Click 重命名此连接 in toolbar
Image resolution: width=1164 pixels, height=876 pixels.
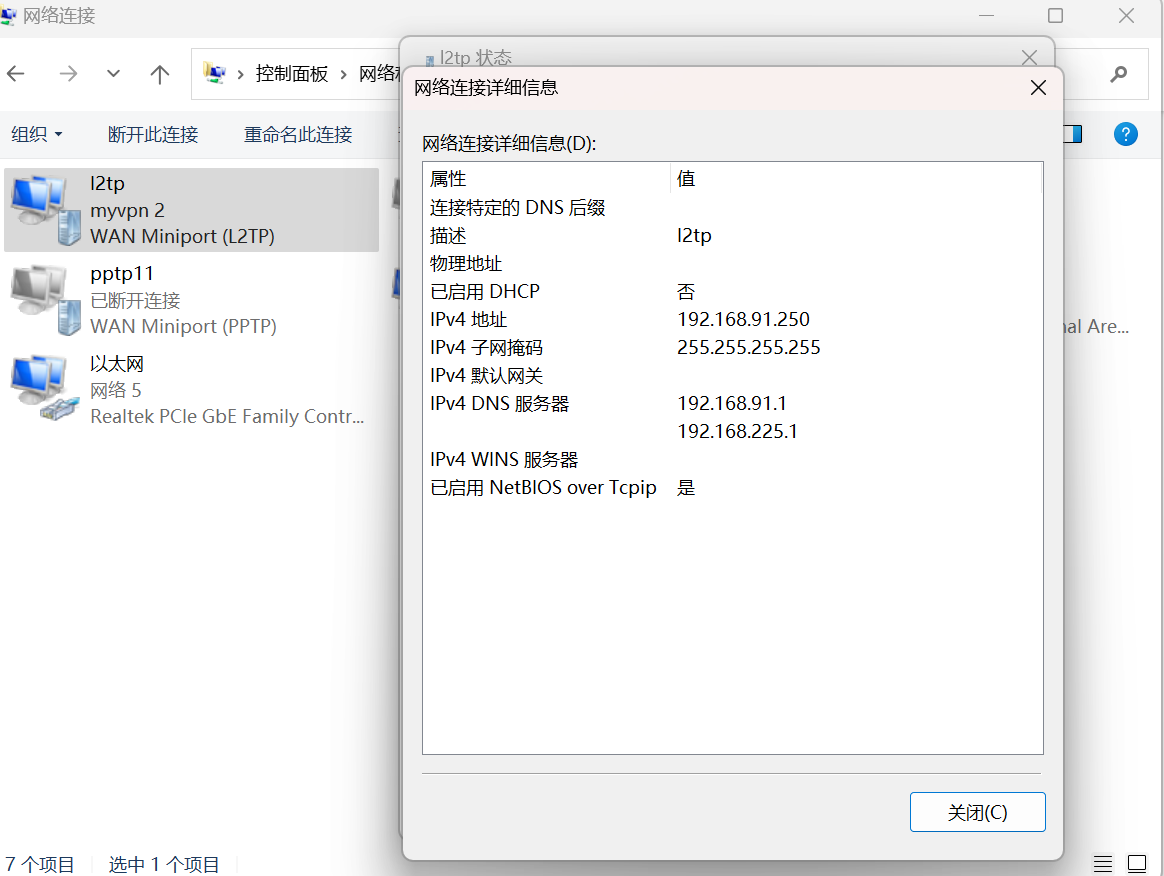pos(298,134)
